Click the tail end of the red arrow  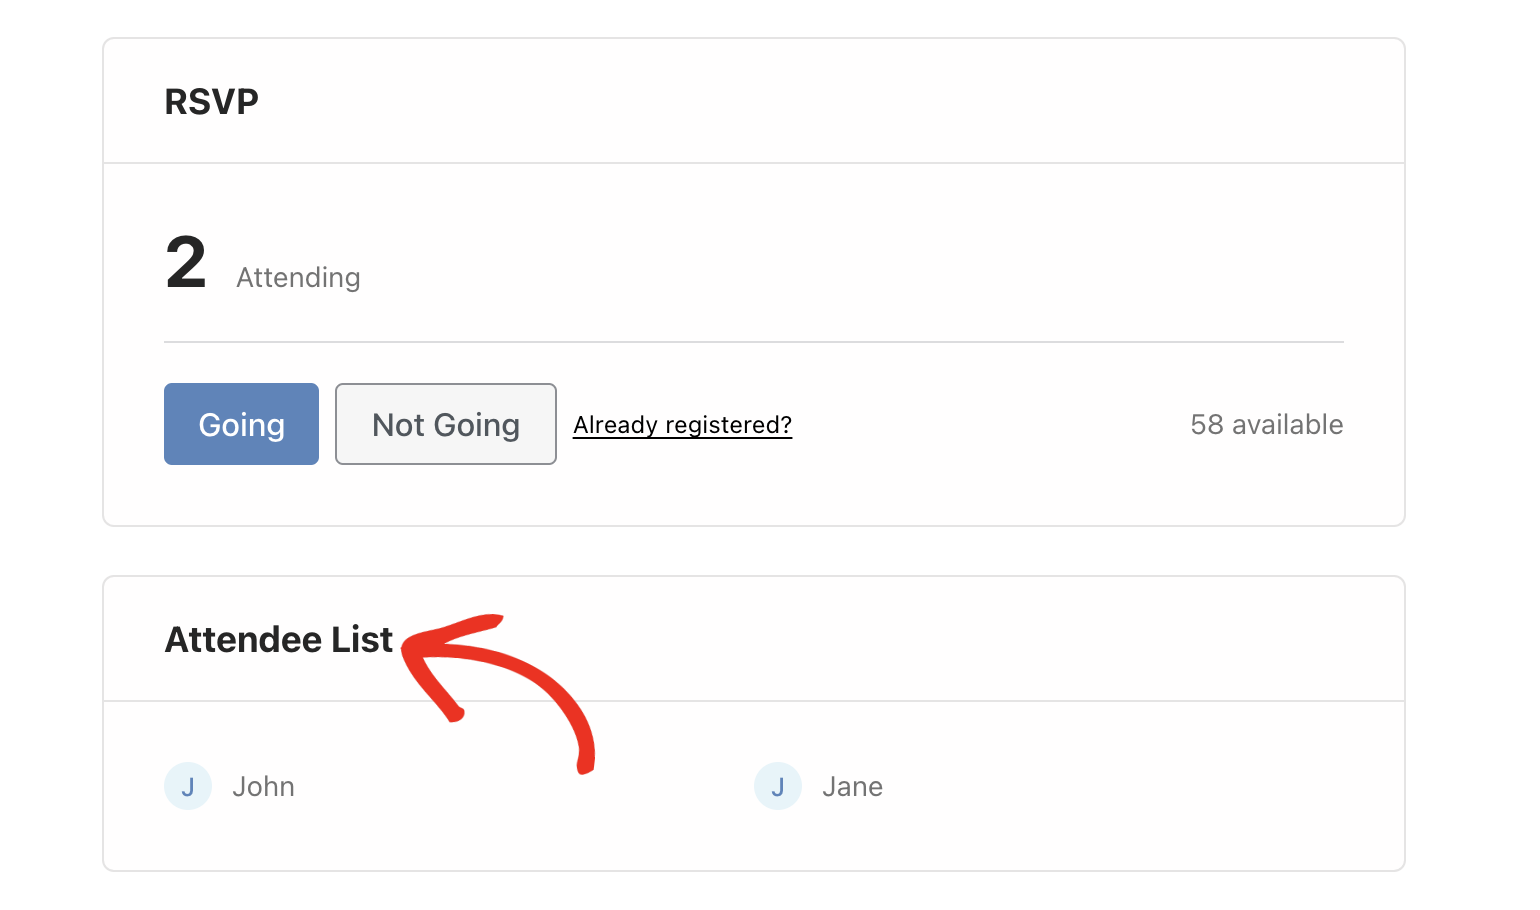coord(585,767)
